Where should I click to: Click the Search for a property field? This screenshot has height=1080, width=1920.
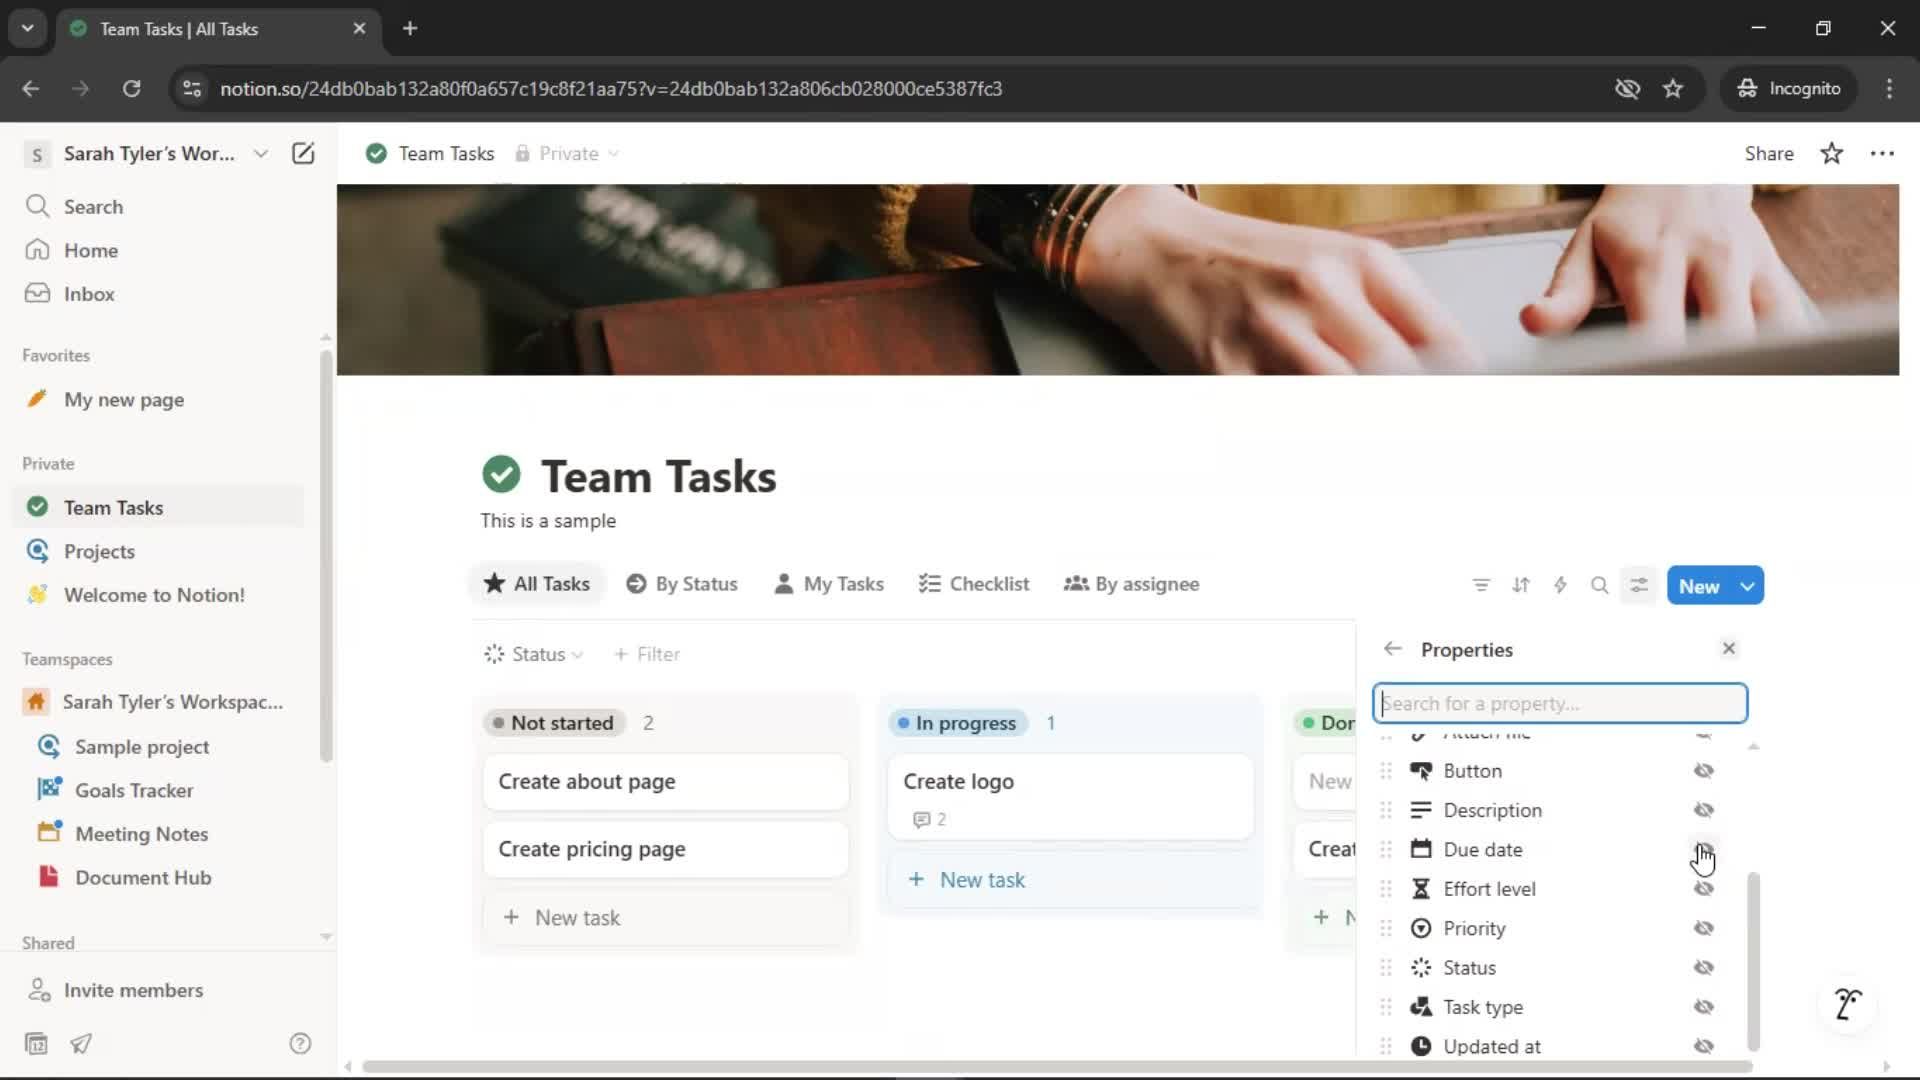click(1560, 703)
